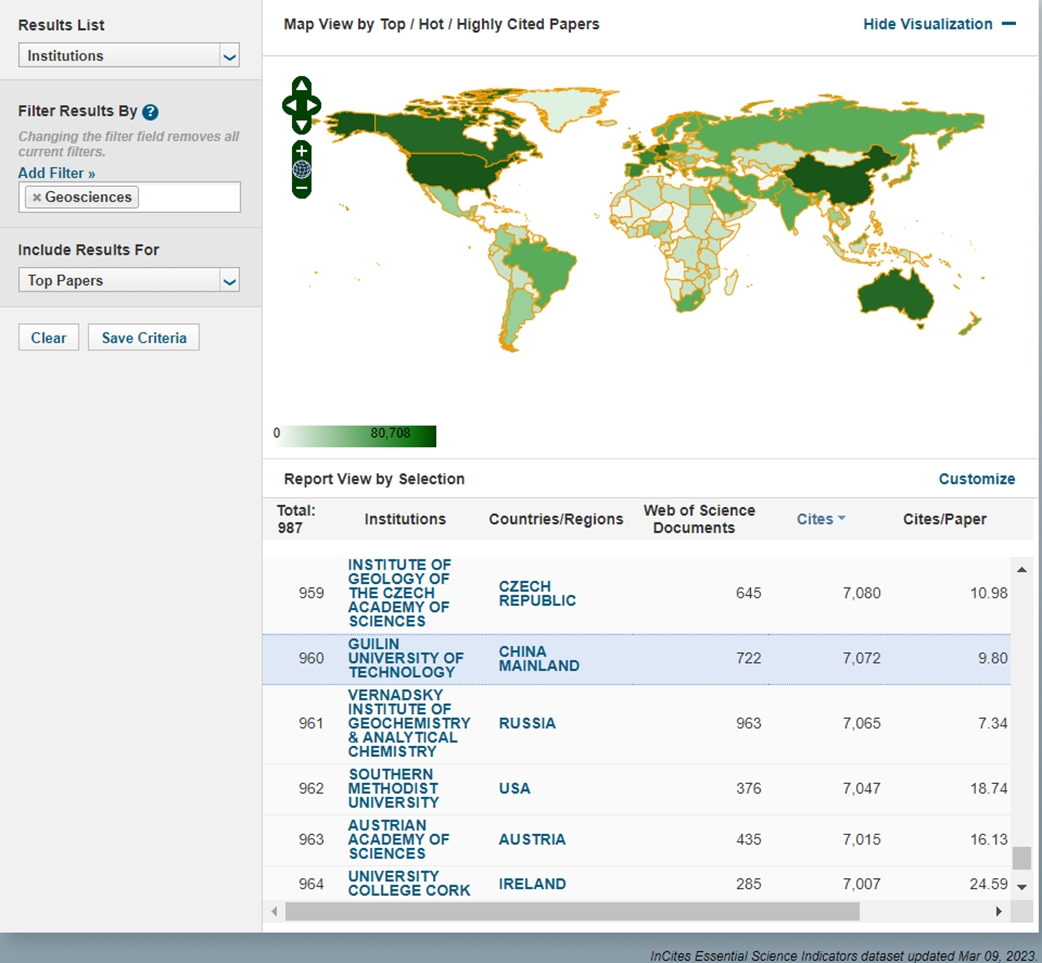Open the Results List Institutions dropdown
The width and height of the screenshot is (1042, 963).
point(129,56)
